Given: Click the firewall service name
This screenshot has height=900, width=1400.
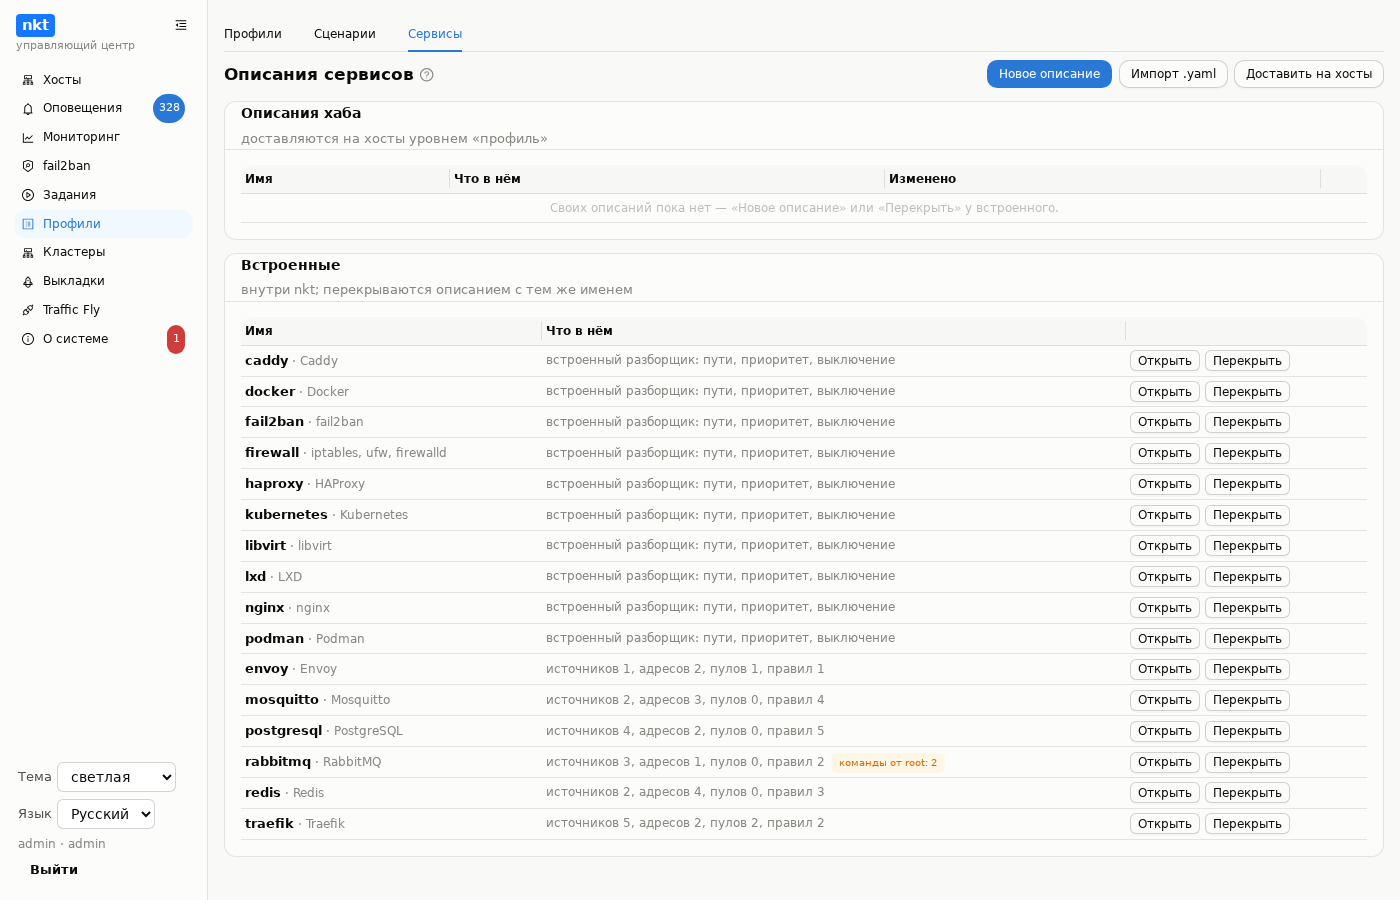Looking at the screenshot, I should click(x=272, y=453).
